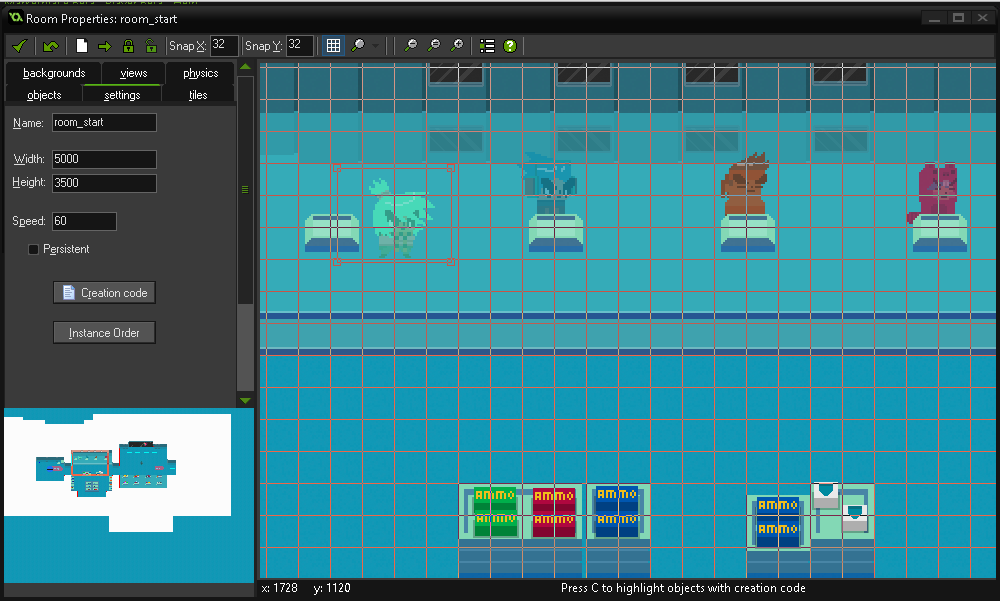Click the green checkmark to save the room

pyautogui.click(x=19, y=46)
